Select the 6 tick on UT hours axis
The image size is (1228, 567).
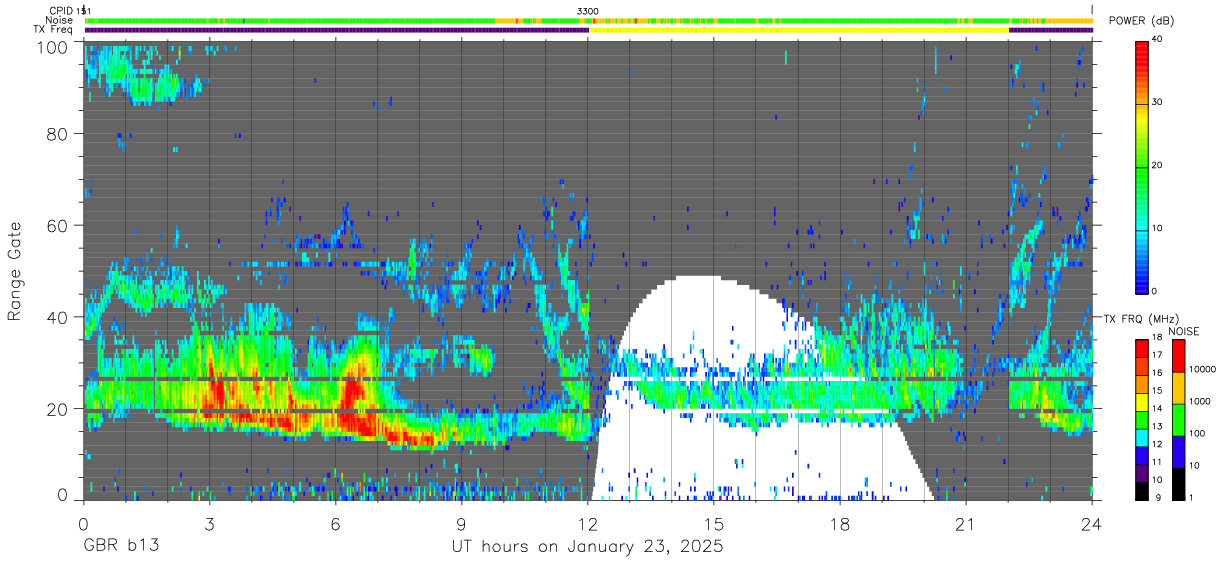335,524
